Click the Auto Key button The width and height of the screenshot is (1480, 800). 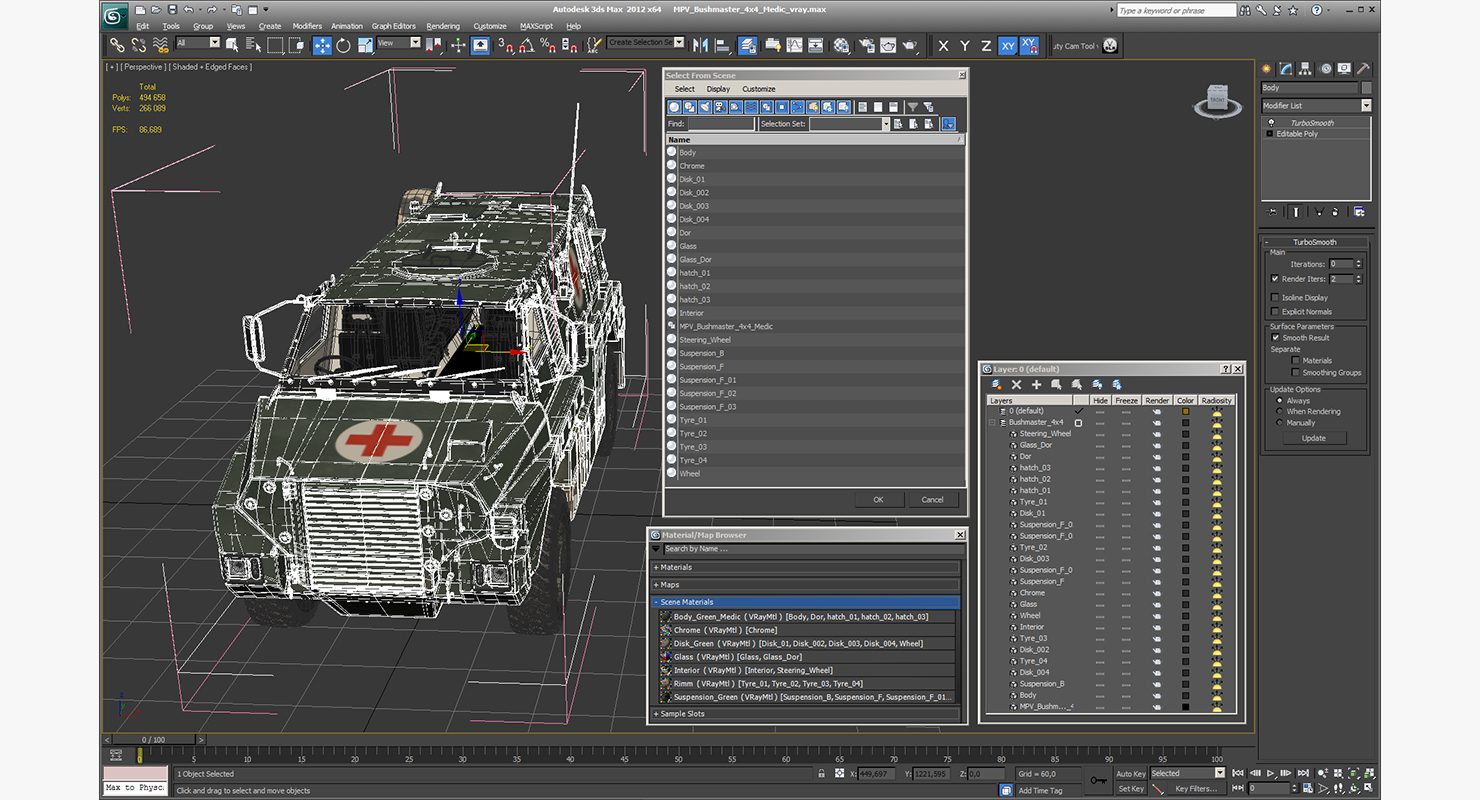click(1130, 773)
